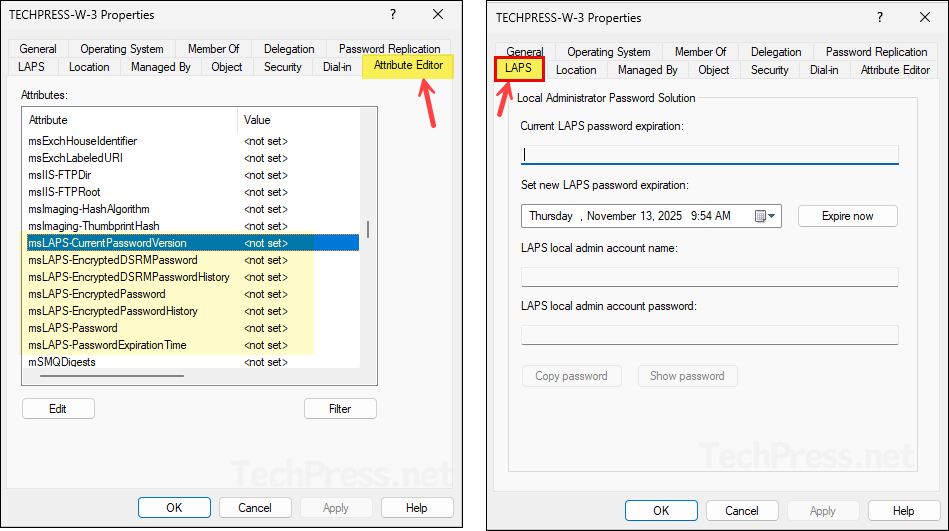Open Password Replication tab in right window
949x531 pixels.
click(876, 51)
